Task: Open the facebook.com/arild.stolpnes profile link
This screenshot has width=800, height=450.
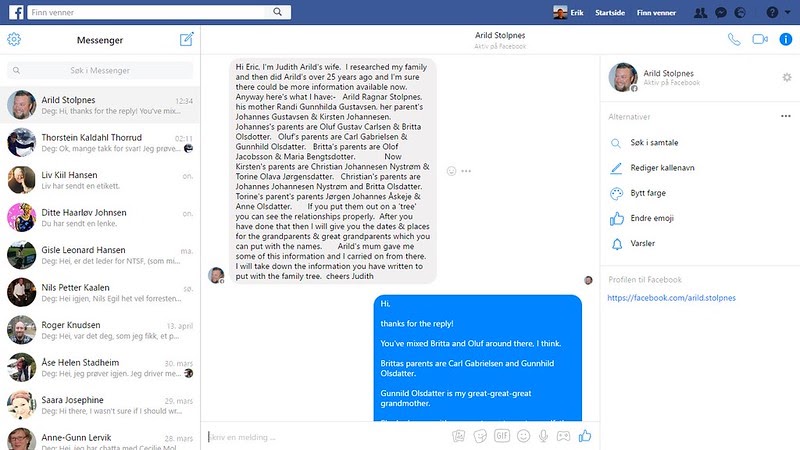Action: coord(671,298)
